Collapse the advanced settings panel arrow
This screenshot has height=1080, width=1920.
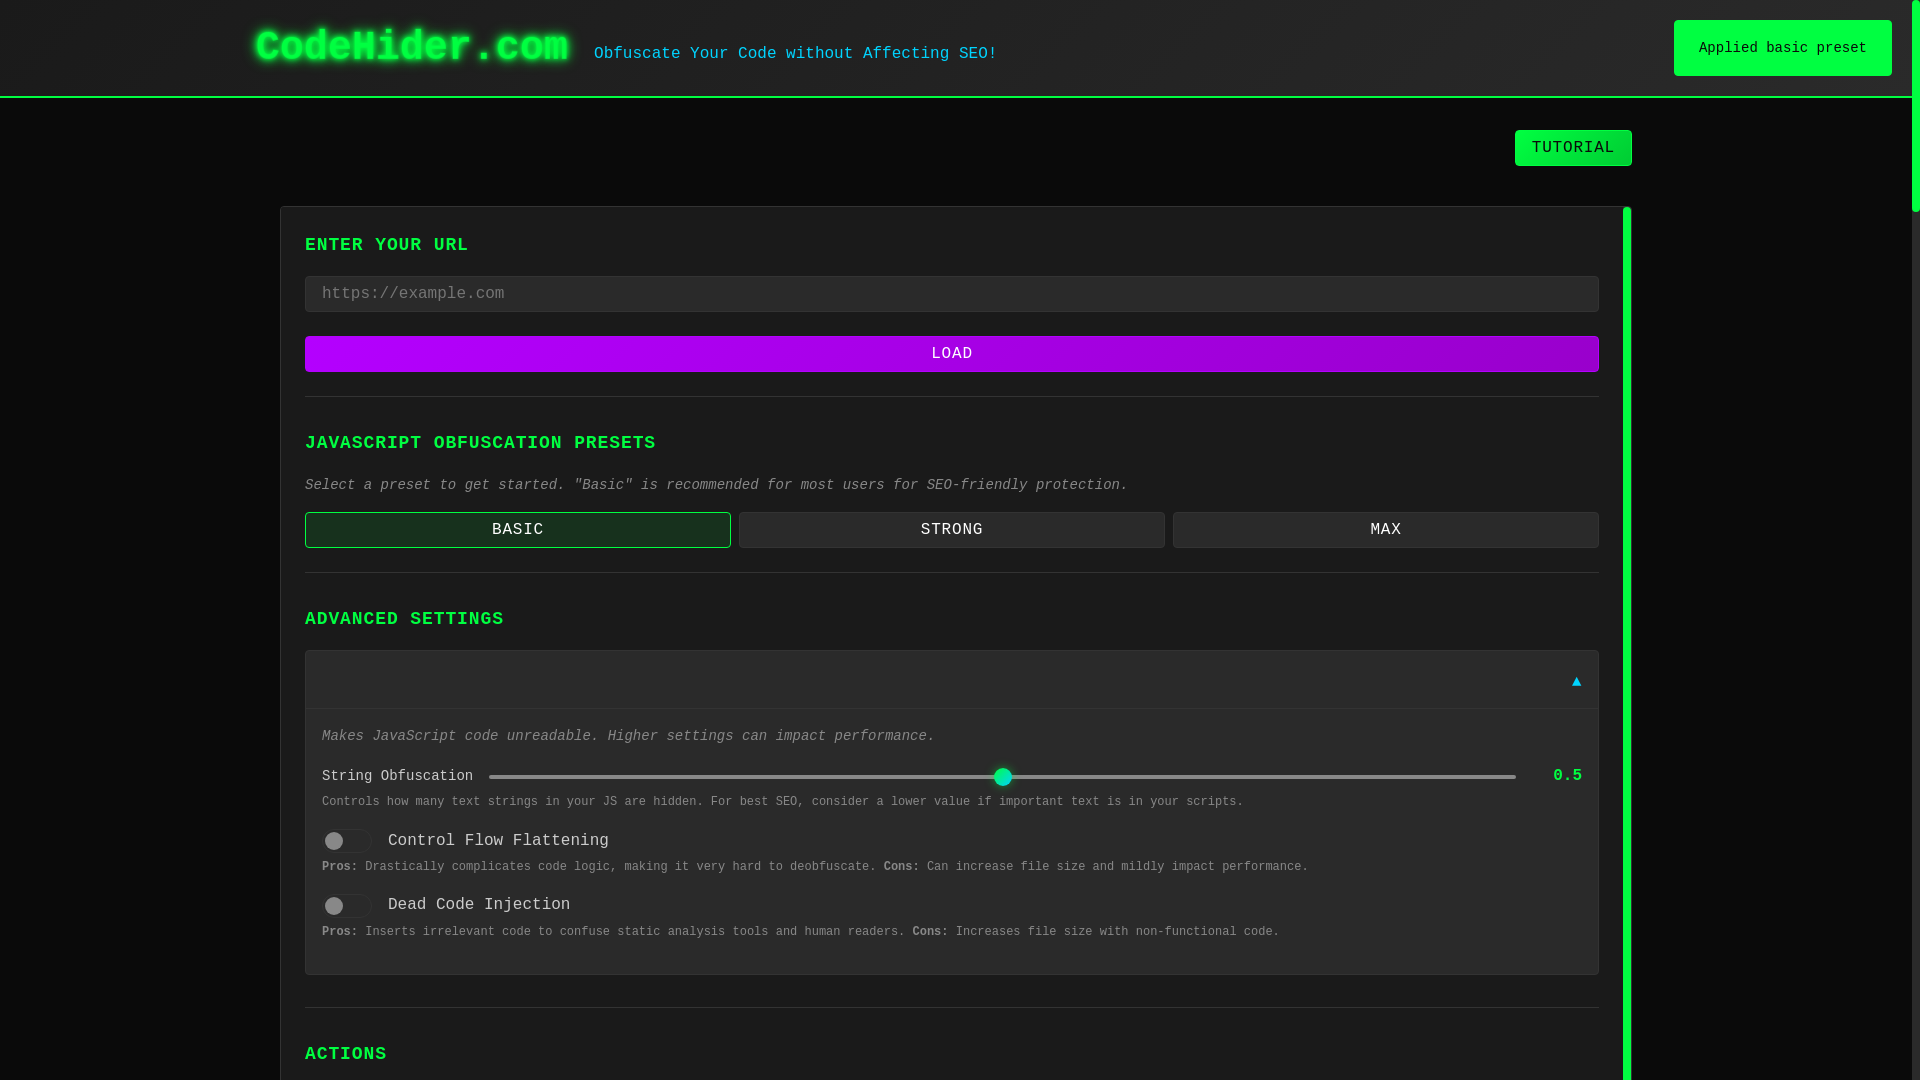point(1576,681)
